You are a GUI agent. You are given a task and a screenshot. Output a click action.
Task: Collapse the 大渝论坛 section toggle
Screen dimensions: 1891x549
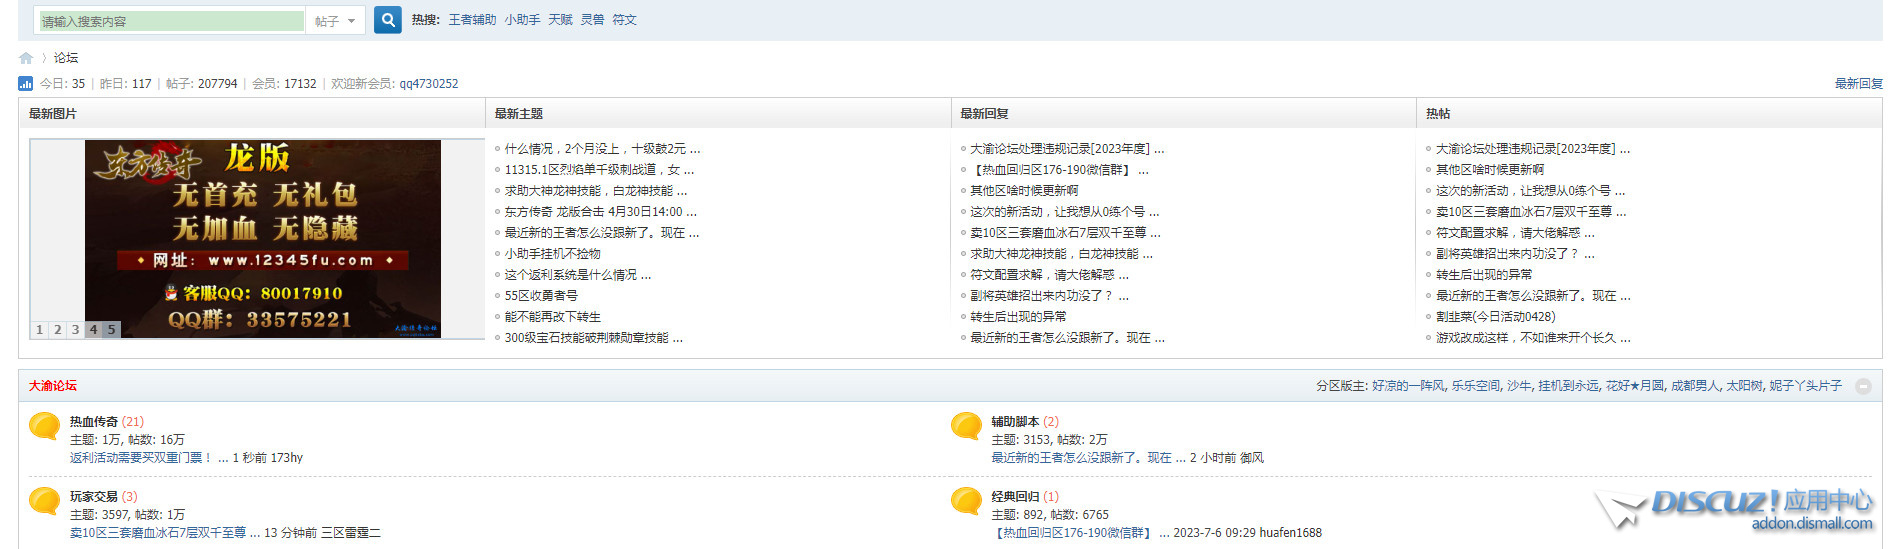pos(1863,386)
